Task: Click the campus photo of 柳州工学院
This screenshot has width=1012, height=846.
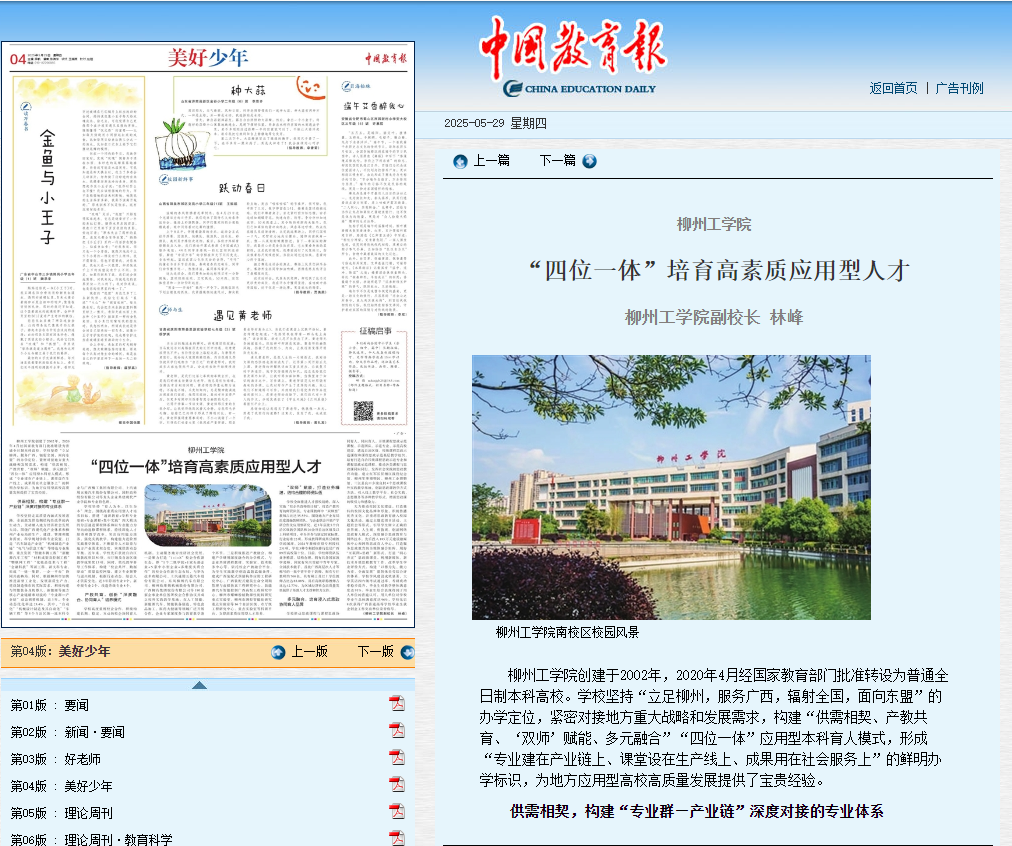Action: coord(671,487)
